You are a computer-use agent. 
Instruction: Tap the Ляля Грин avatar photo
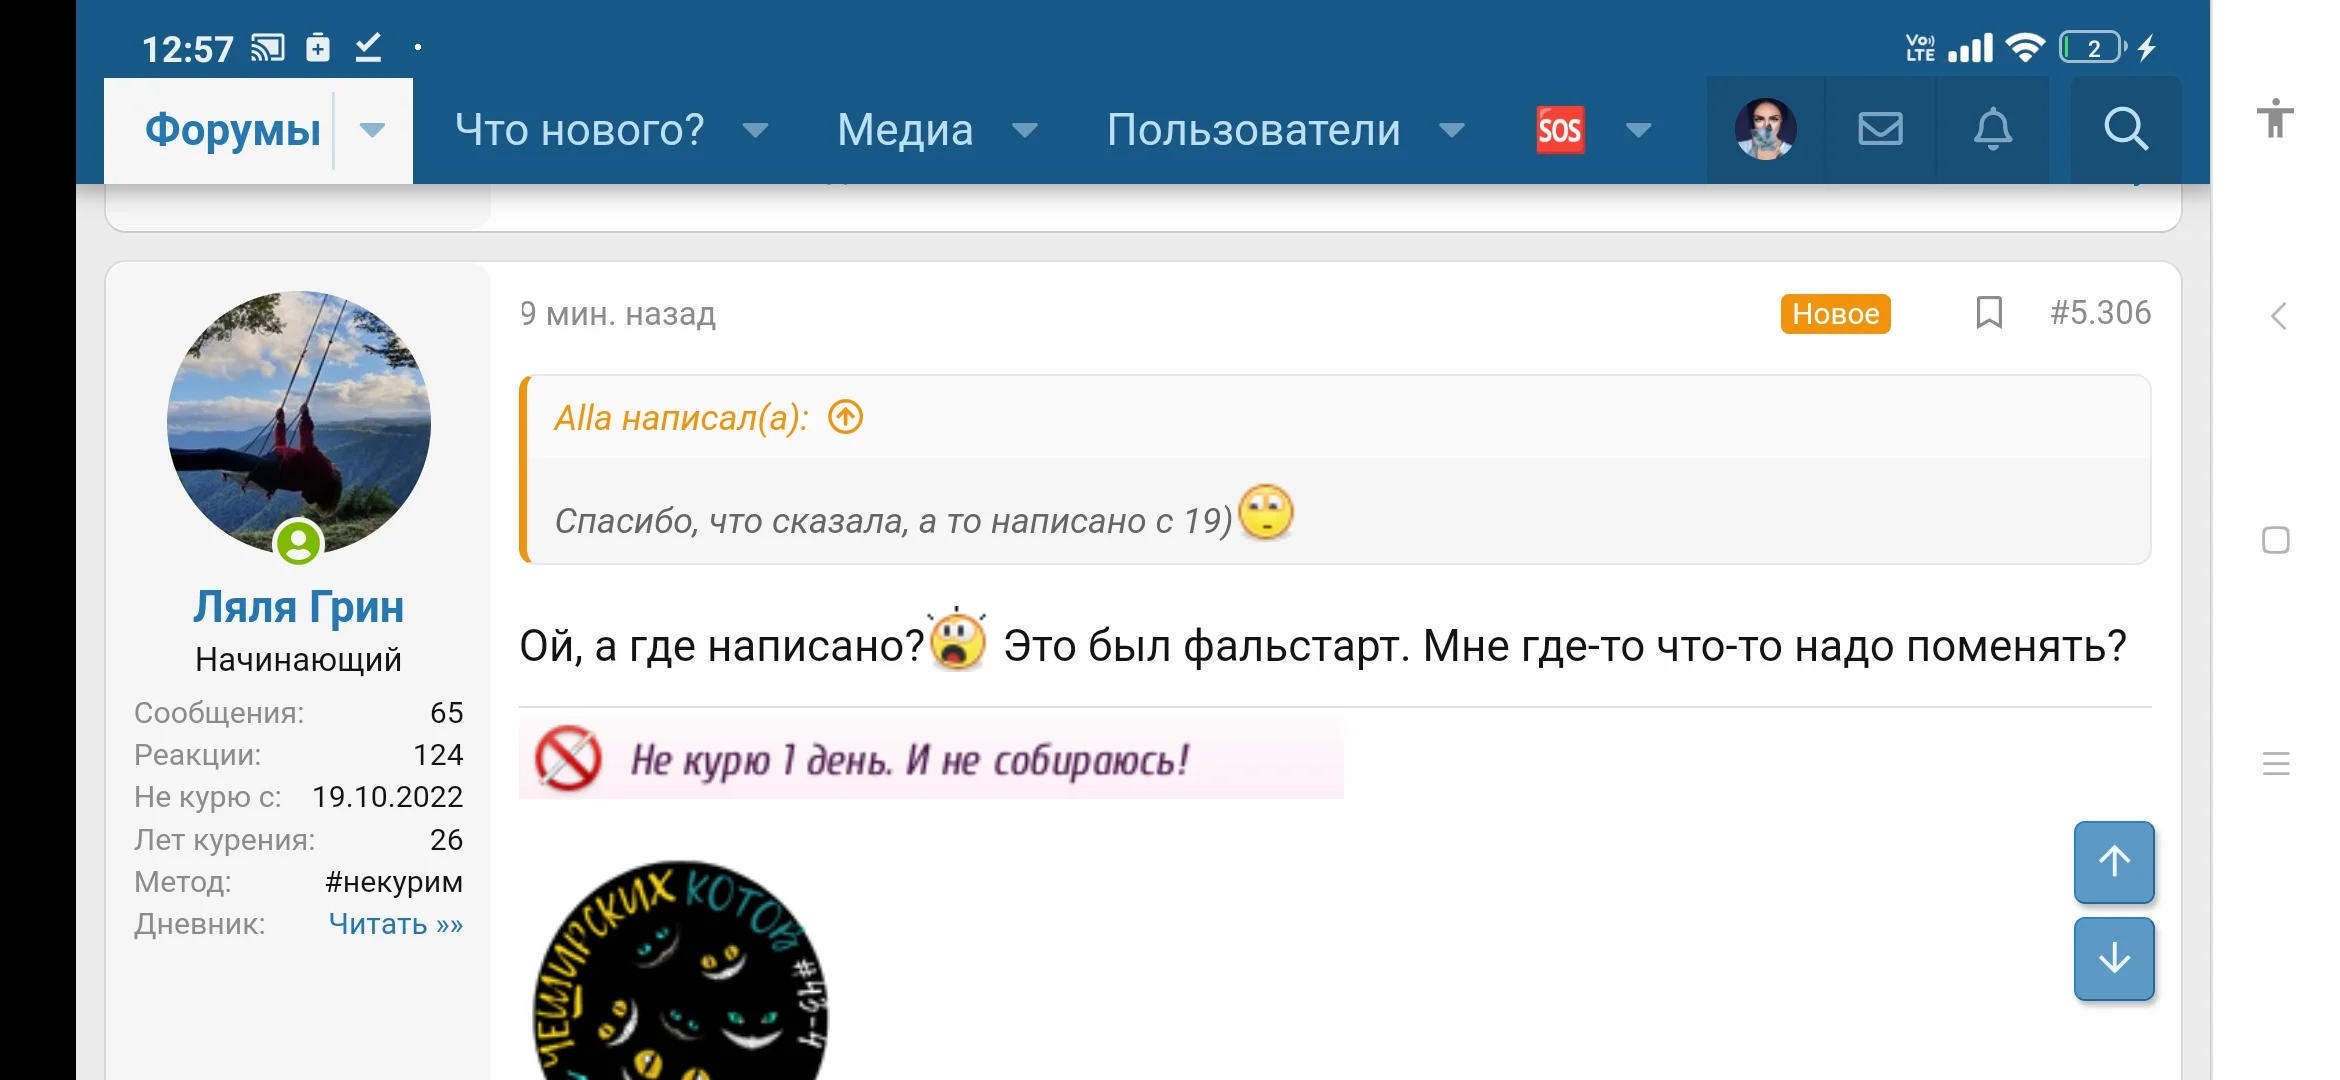click(x=300, y=423)
